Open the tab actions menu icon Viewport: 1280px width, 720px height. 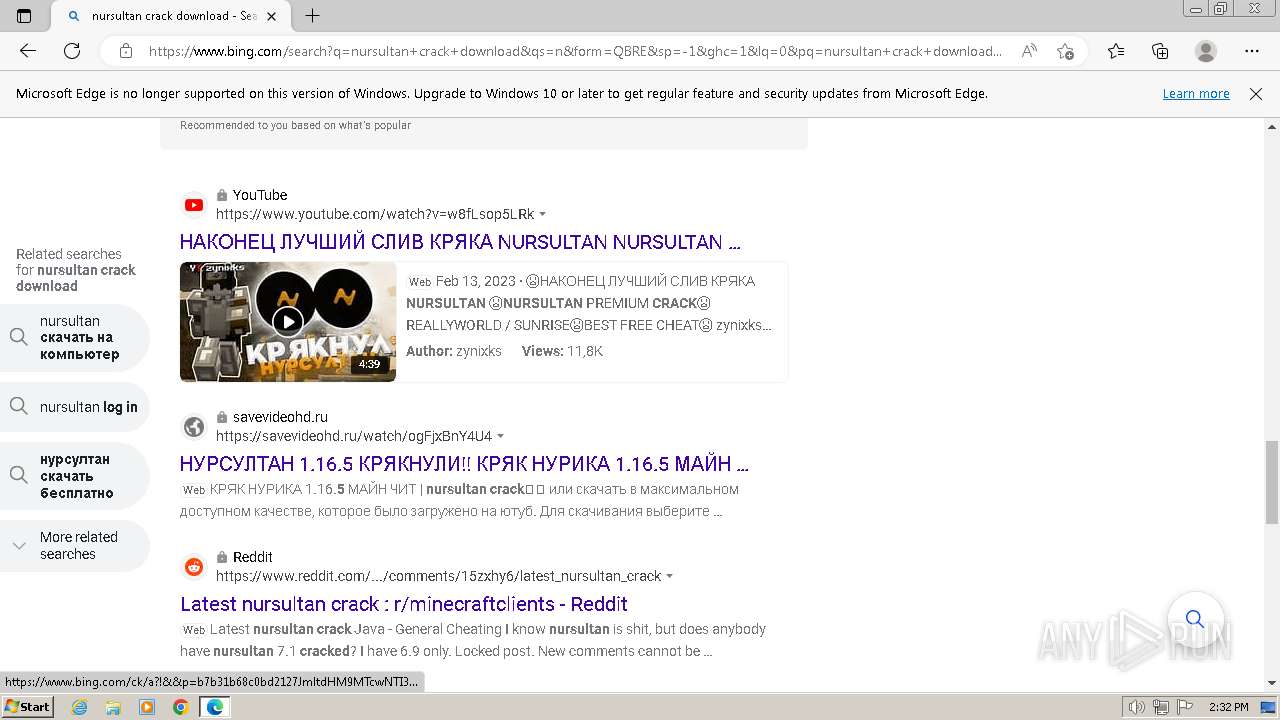pyautogui.click(x=24, y=16)
